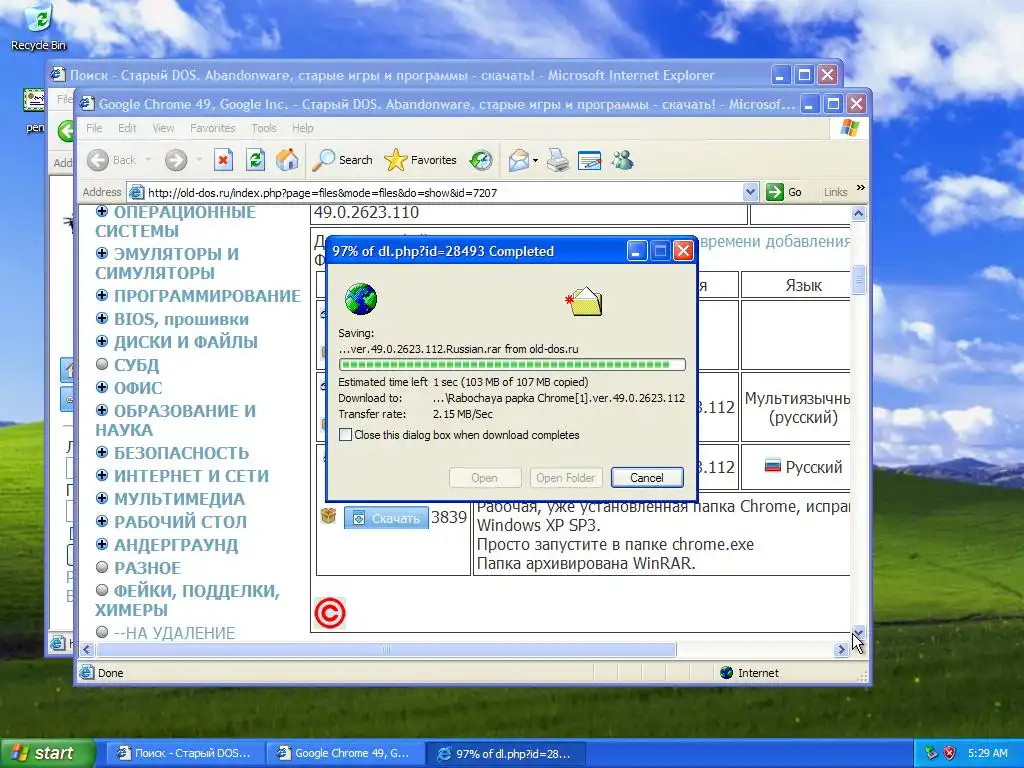Click the Forward arrow in IE toolbar
Image resolution: width=1024 pixels, height=768 pixels.
tap(176, 160)
